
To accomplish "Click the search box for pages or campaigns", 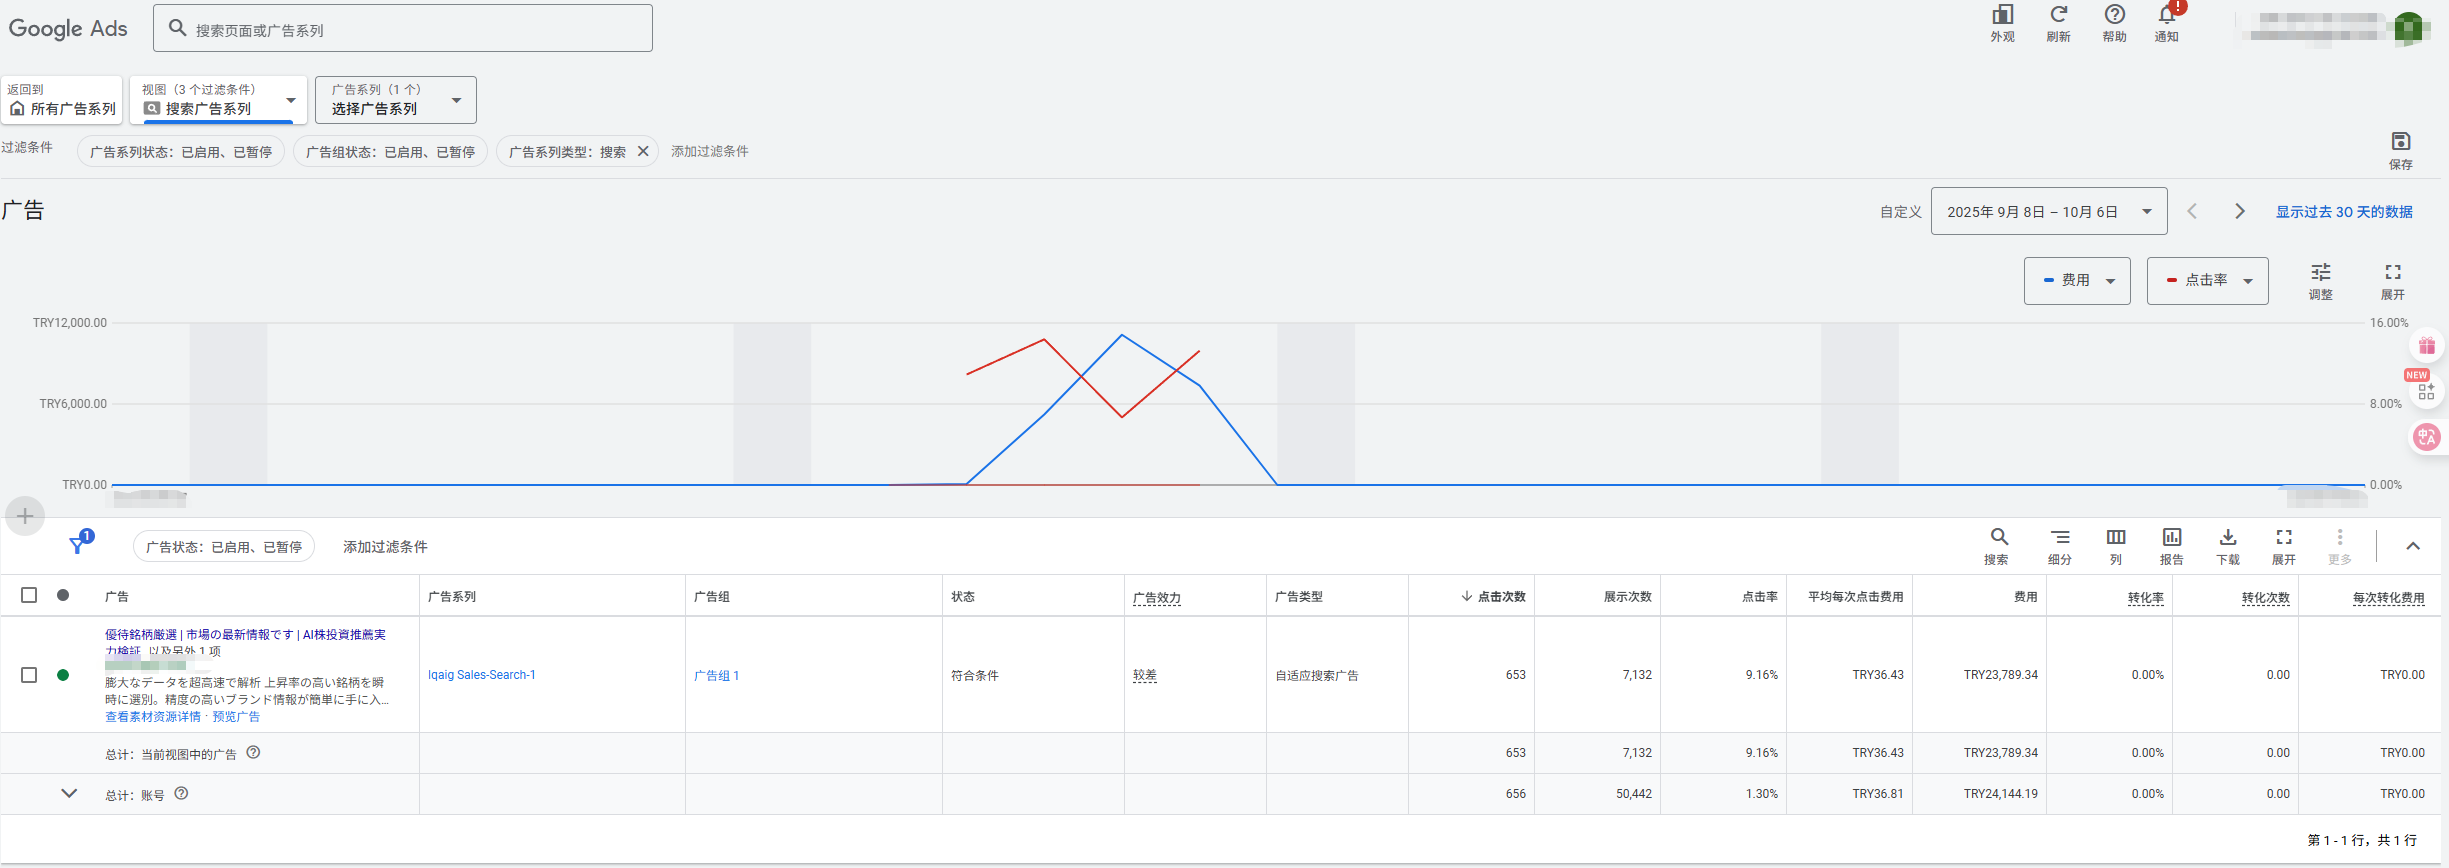I will pyautogui.click(x=402, y=29).
